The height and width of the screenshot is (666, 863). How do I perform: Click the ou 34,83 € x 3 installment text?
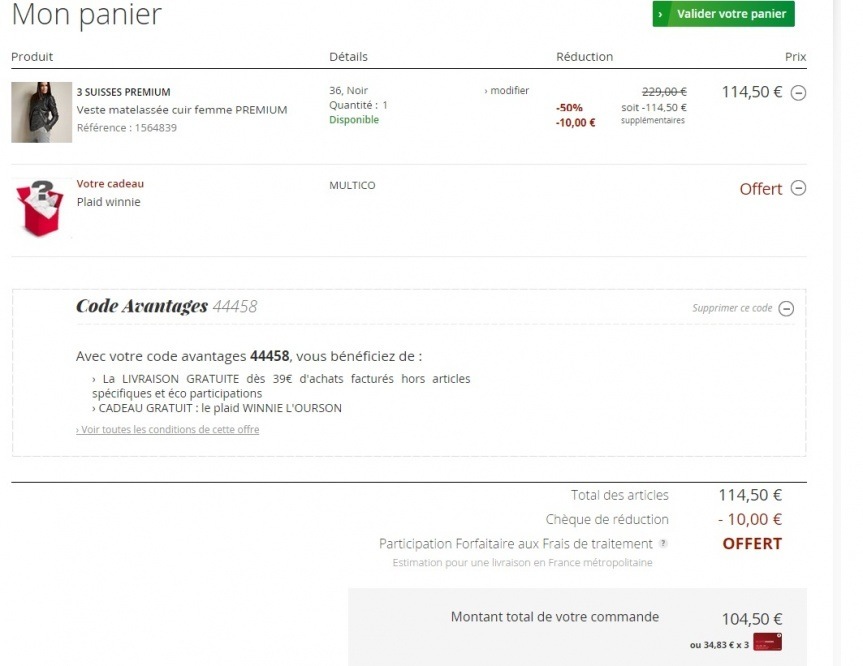click(719, 645)
